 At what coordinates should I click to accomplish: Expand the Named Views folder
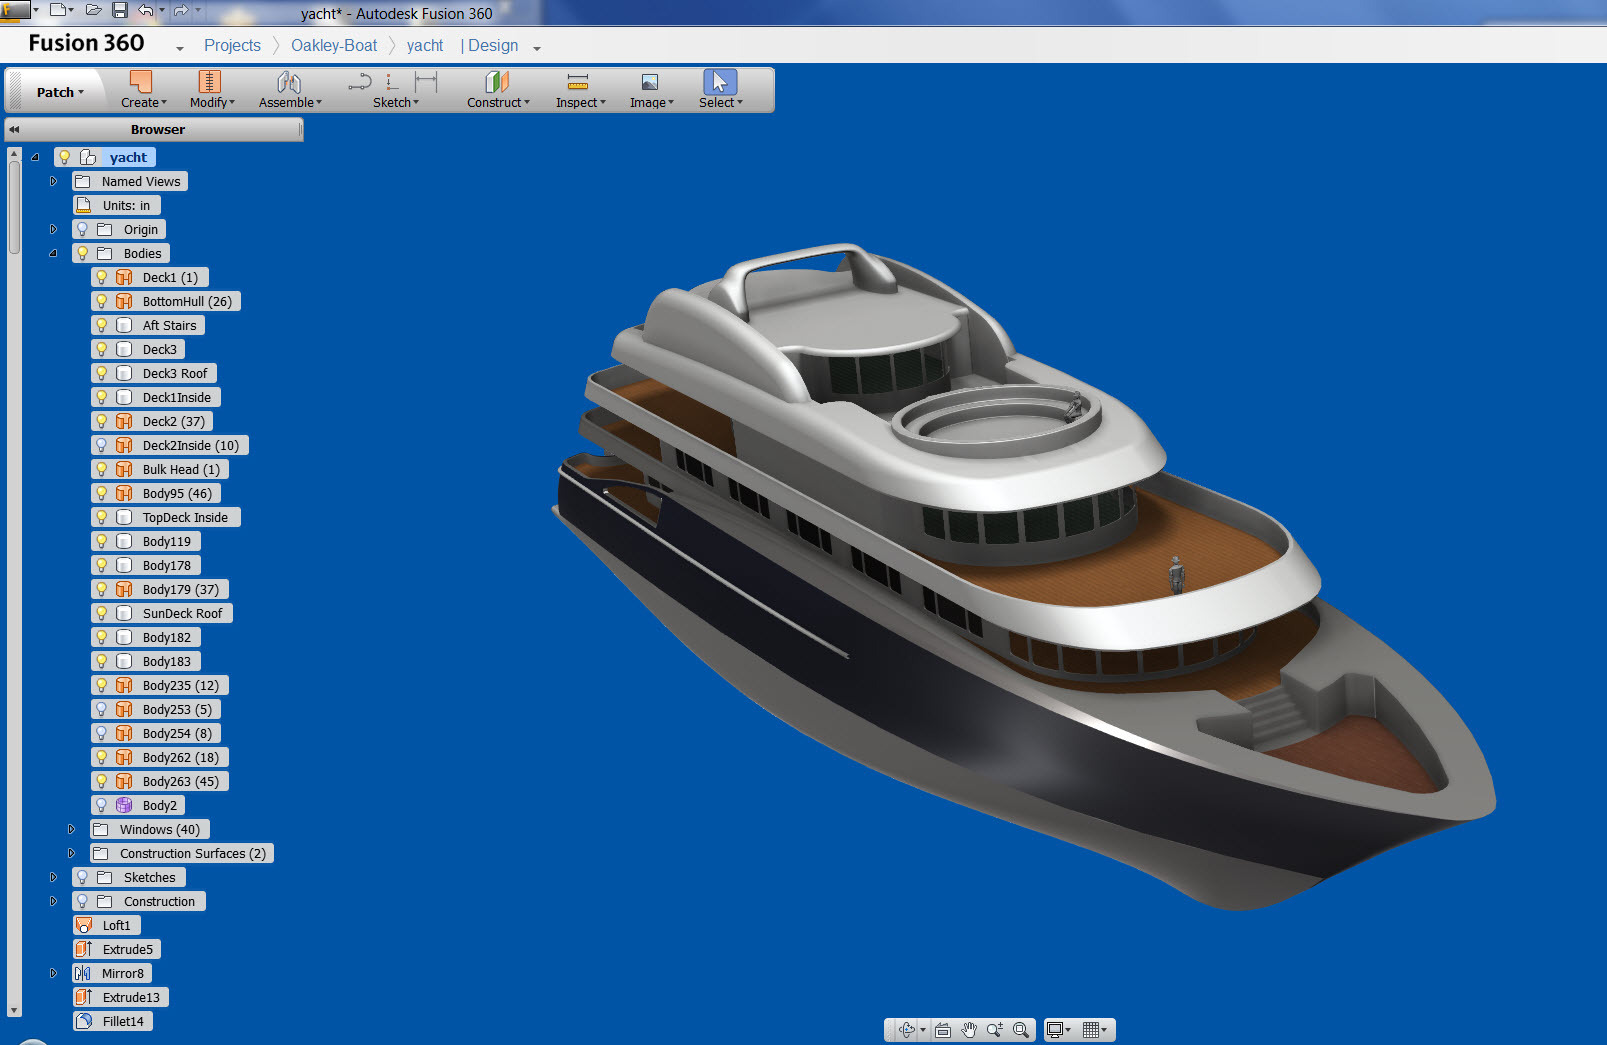coord(53,181)
